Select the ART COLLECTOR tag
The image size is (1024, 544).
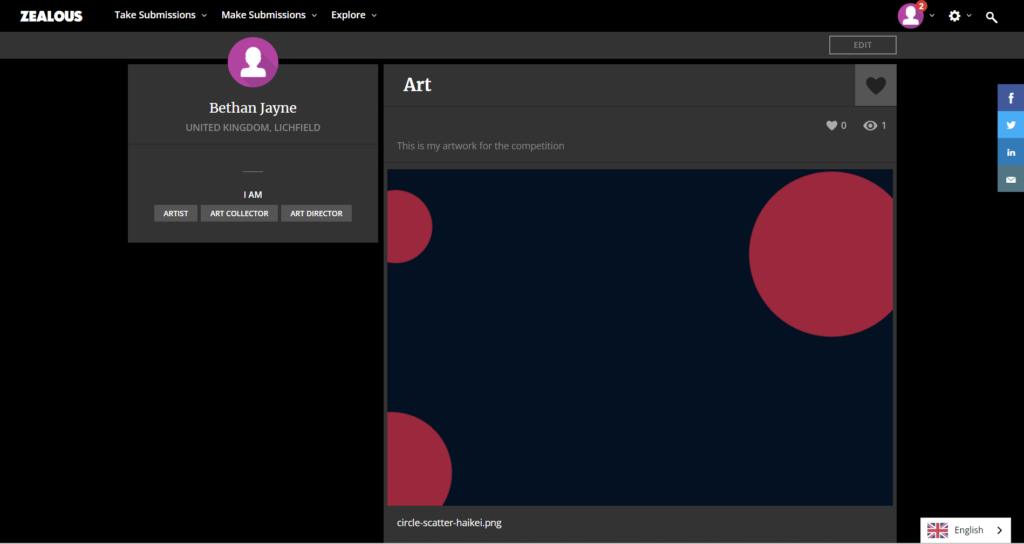(239, 213)
